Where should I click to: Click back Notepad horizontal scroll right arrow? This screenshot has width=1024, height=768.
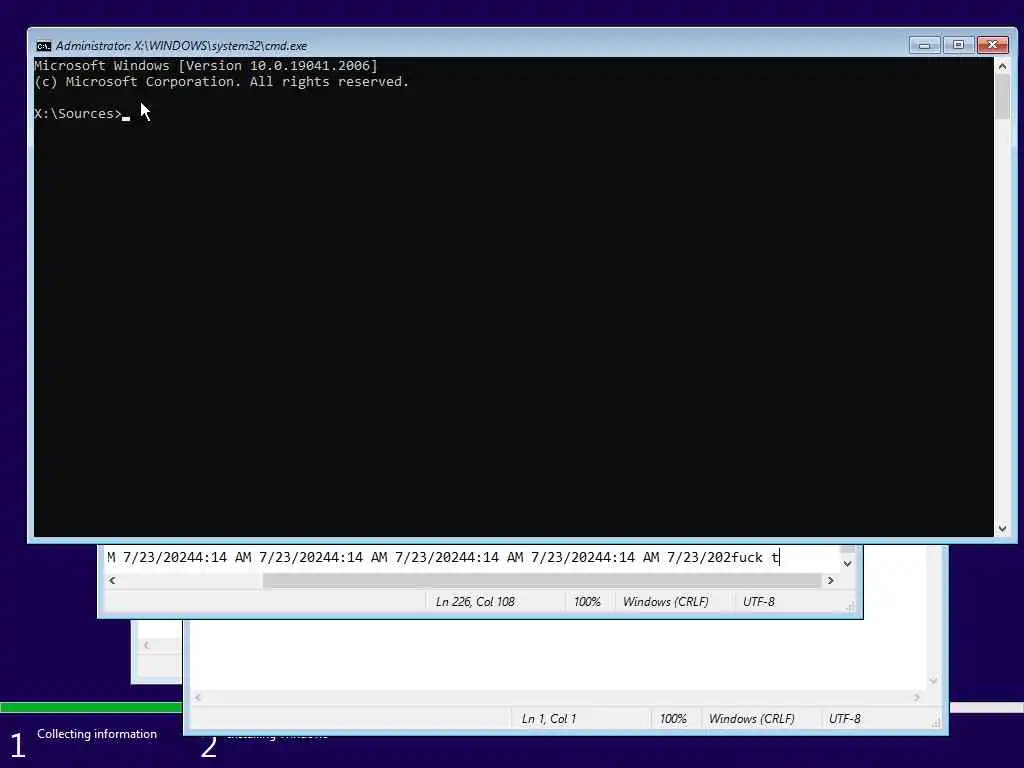(917, 697)
